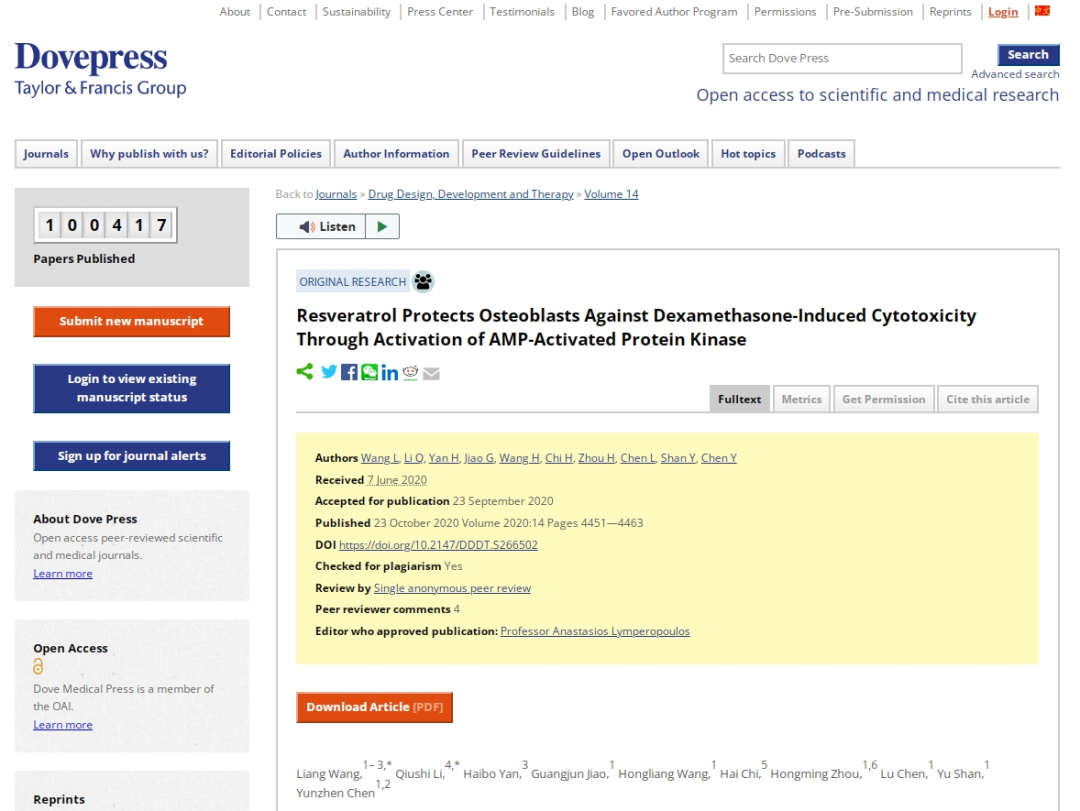
Task: Go back to Journals breadcrumb link
Action: point(336,194)
